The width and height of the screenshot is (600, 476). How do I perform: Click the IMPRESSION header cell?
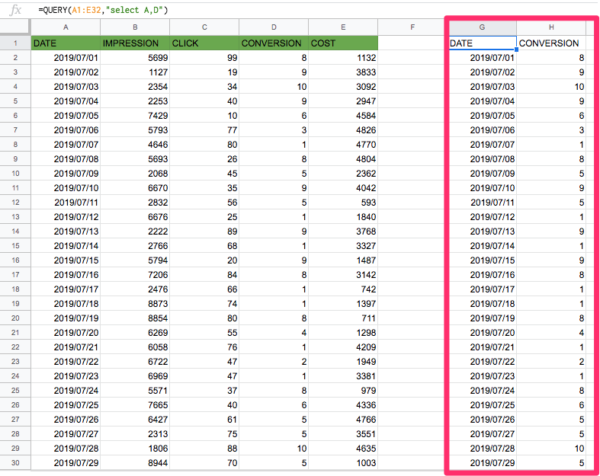tap(135, 43)
